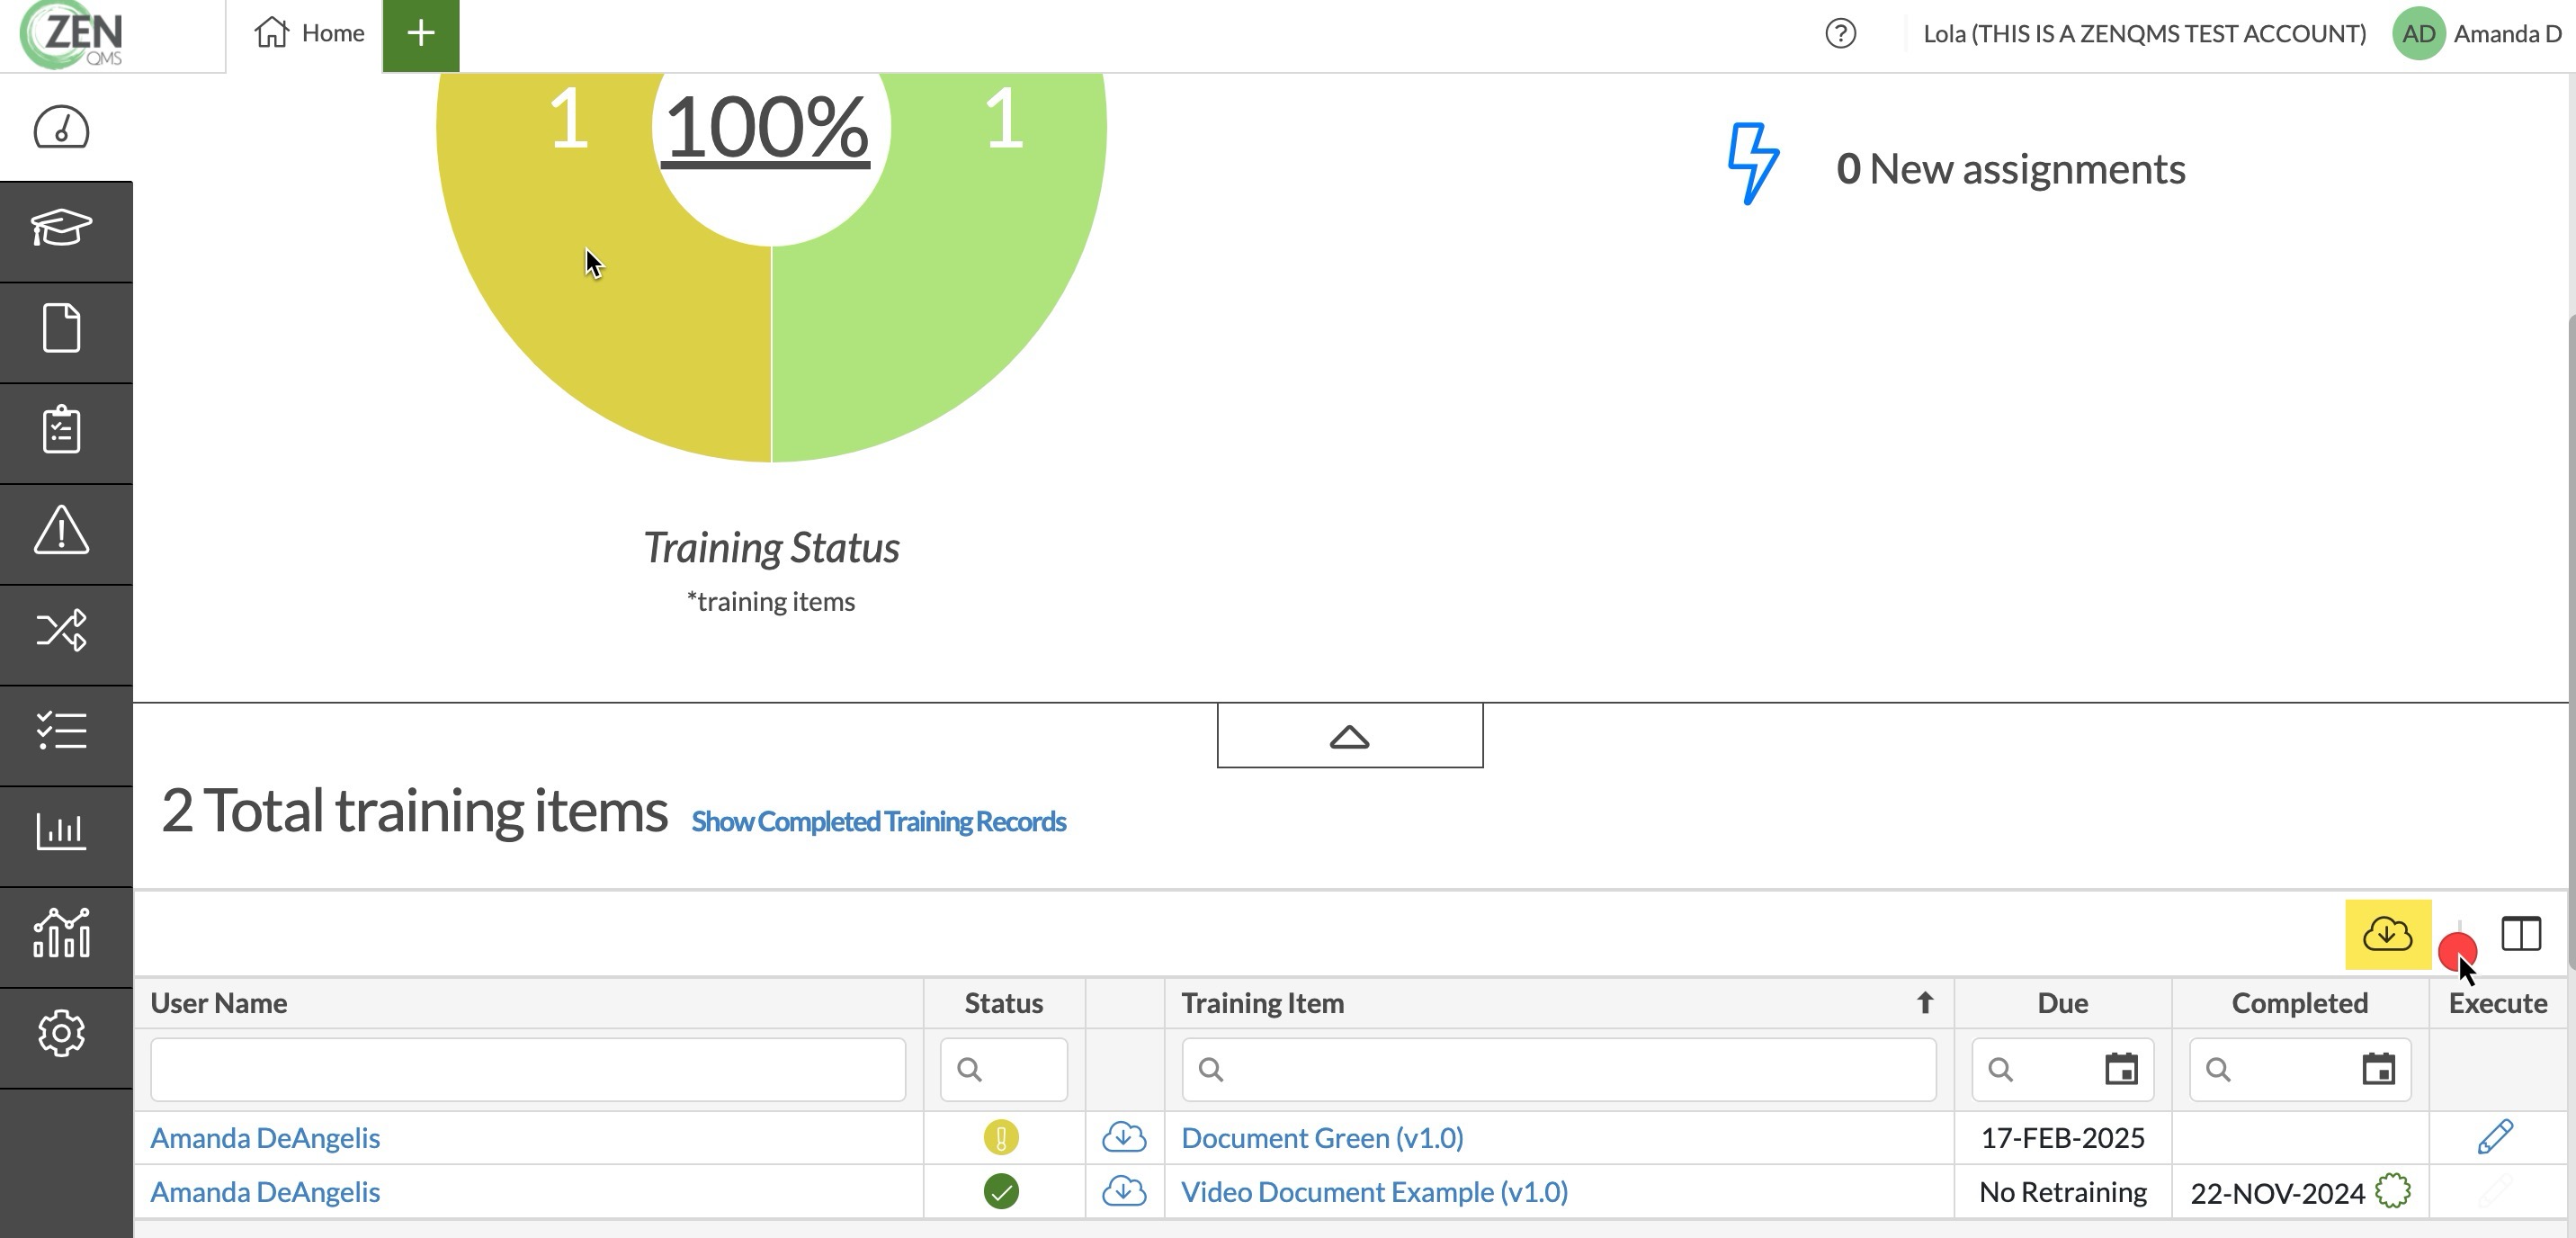The width and height of the screenshot is (2576, 1238).
Task: Open Amanda DeAngelis link in Video Document row
Action: (x=265, y=1192)
